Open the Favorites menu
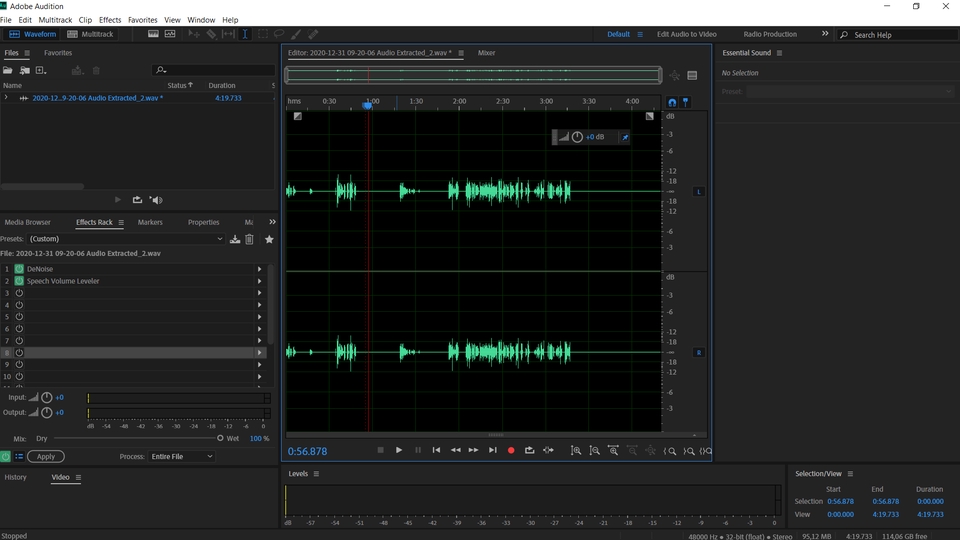 click(x=143, y=20)
